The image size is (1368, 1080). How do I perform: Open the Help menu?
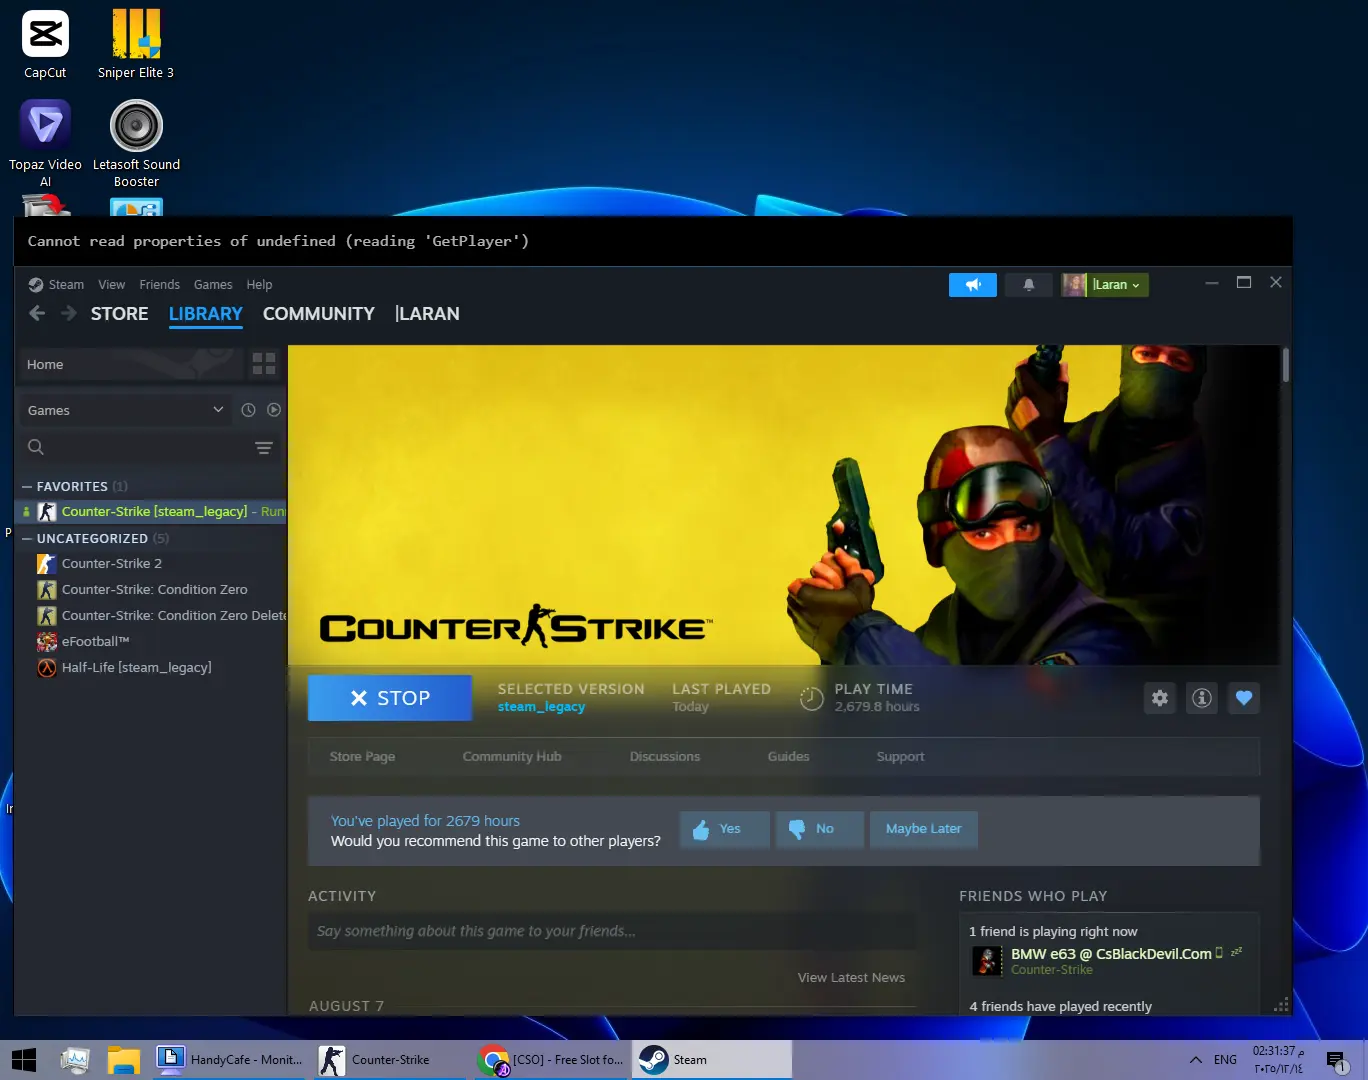pyautogui.click(x=259, y=285)
